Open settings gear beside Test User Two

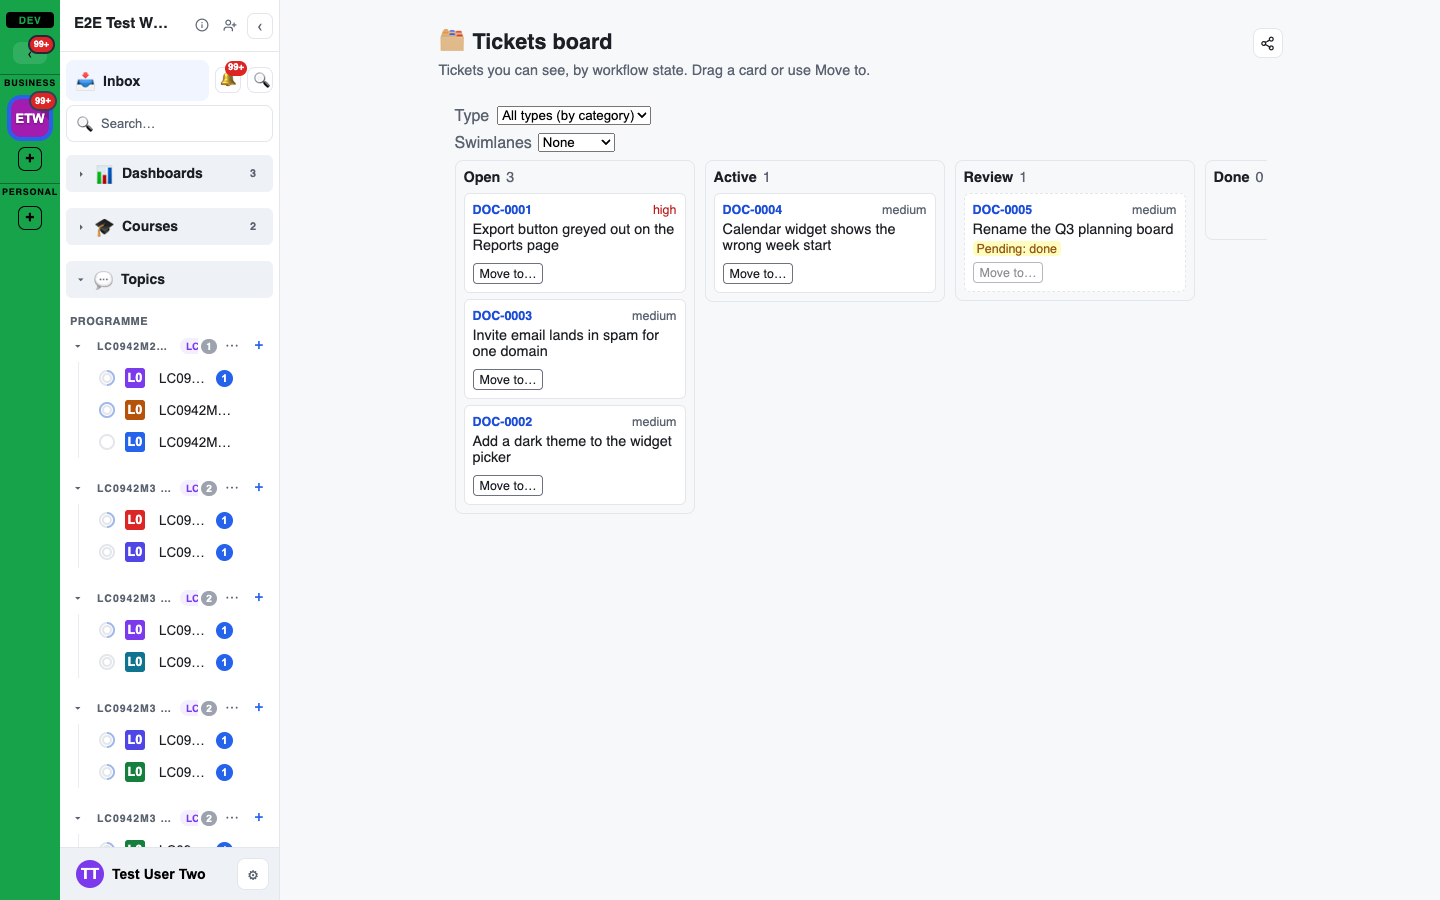tap(253, 875)
